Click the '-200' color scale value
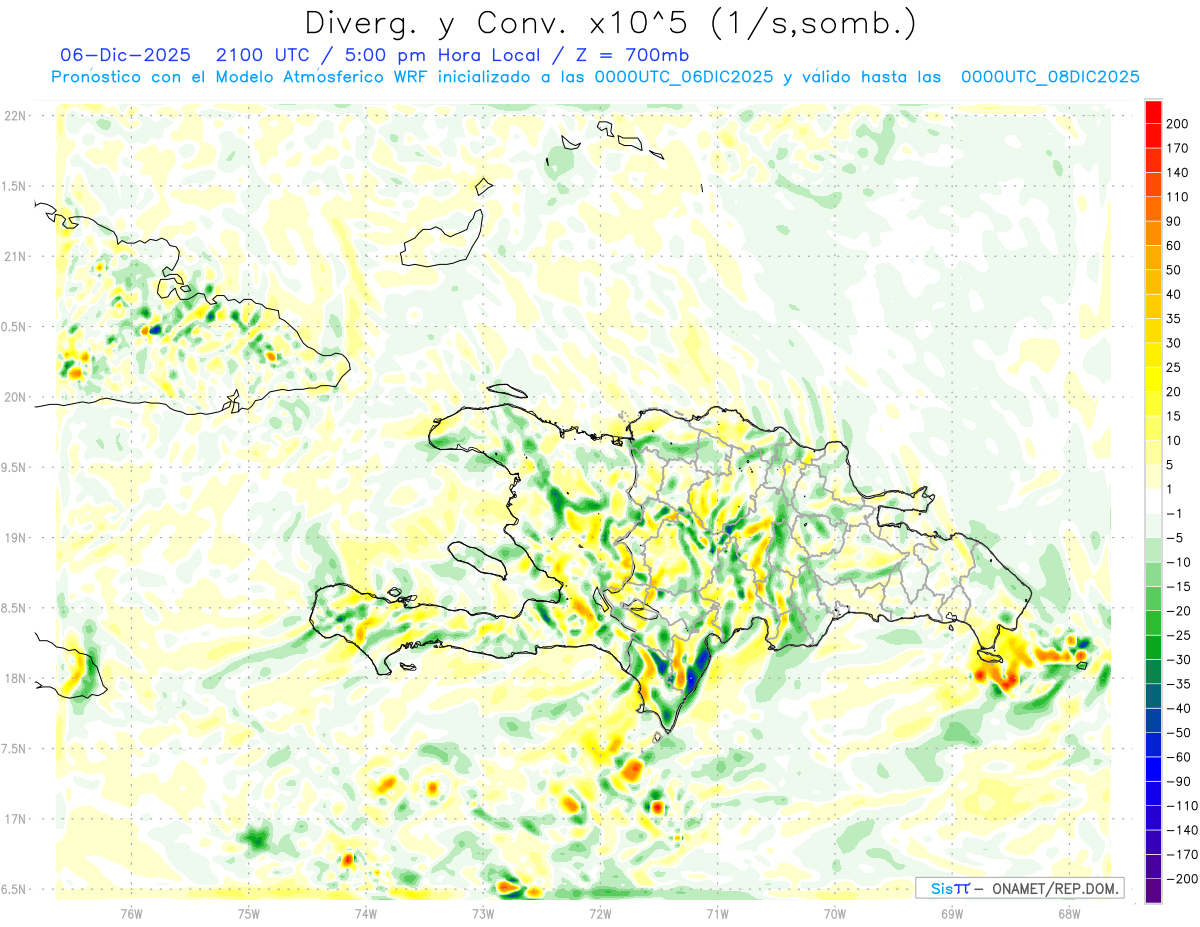This screenshot has width=1200, height=927. pyautogui.click(x=1180, y=878)
